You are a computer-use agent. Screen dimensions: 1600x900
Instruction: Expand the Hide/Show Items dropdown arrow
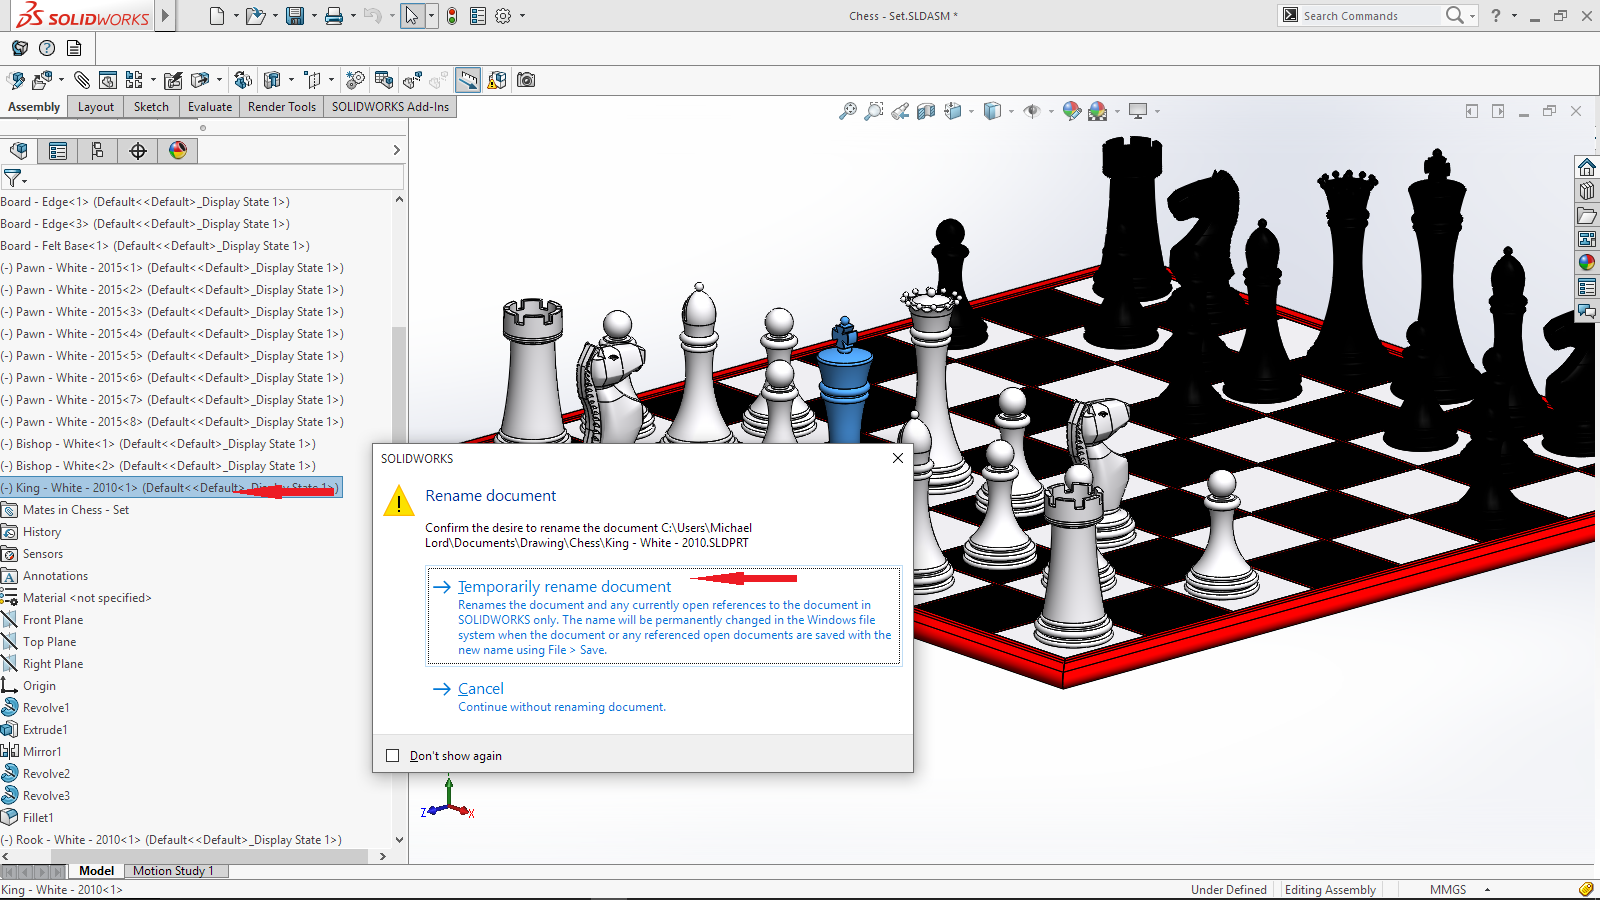[x=1051, y=111]
